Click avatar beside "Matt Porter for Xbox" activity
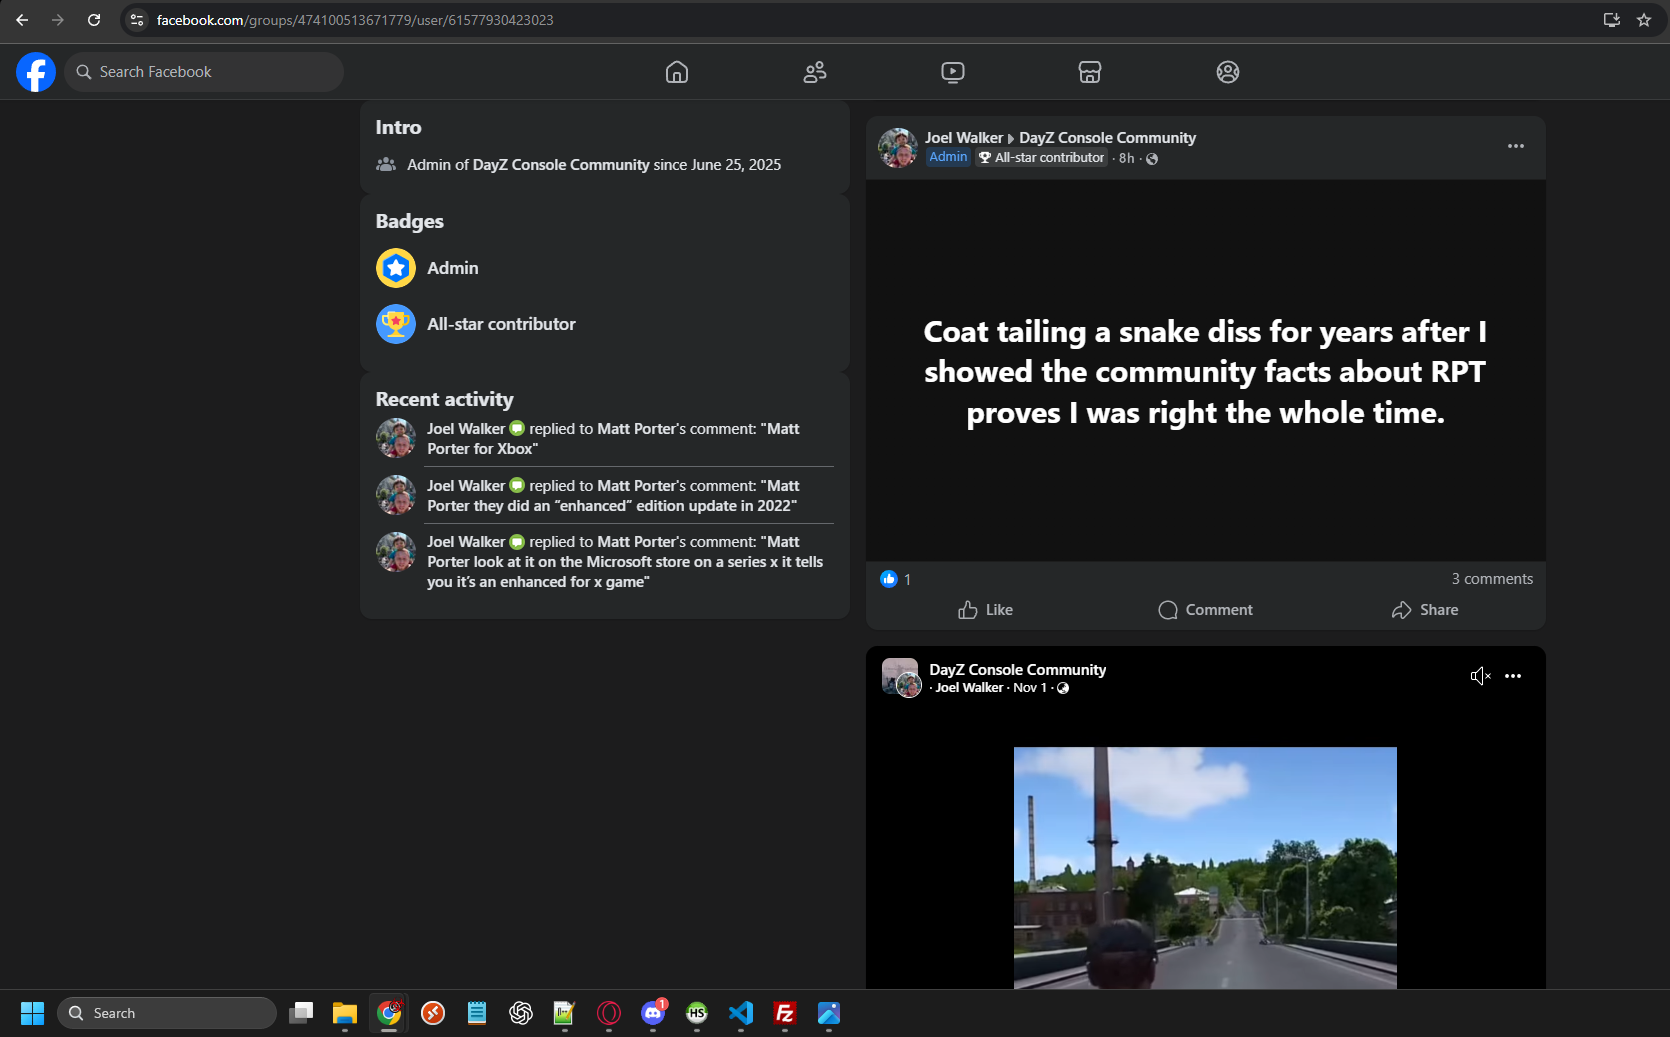Screen dimensions: 1670x1037 point(396,438)
